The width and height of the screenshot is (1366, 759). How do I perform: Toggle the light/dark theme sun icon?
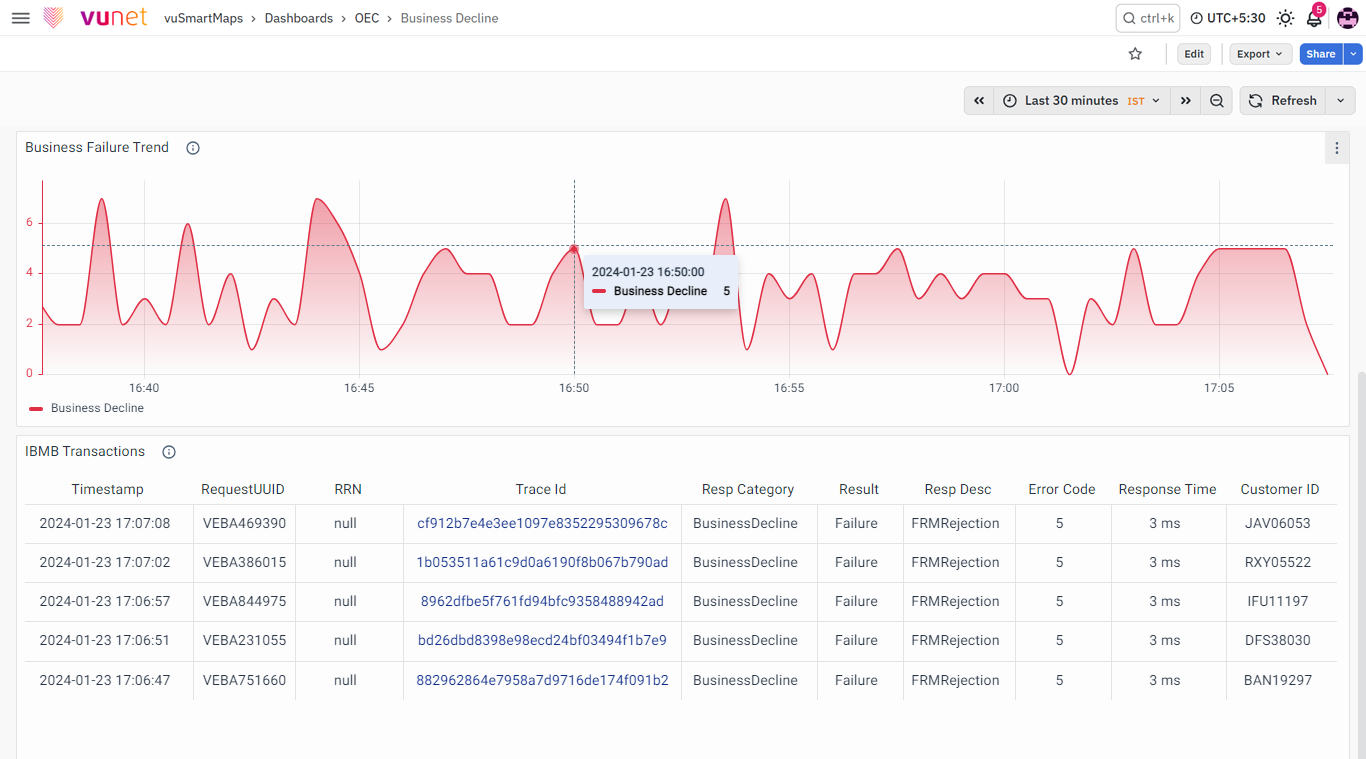click(x=1285, y=18)
